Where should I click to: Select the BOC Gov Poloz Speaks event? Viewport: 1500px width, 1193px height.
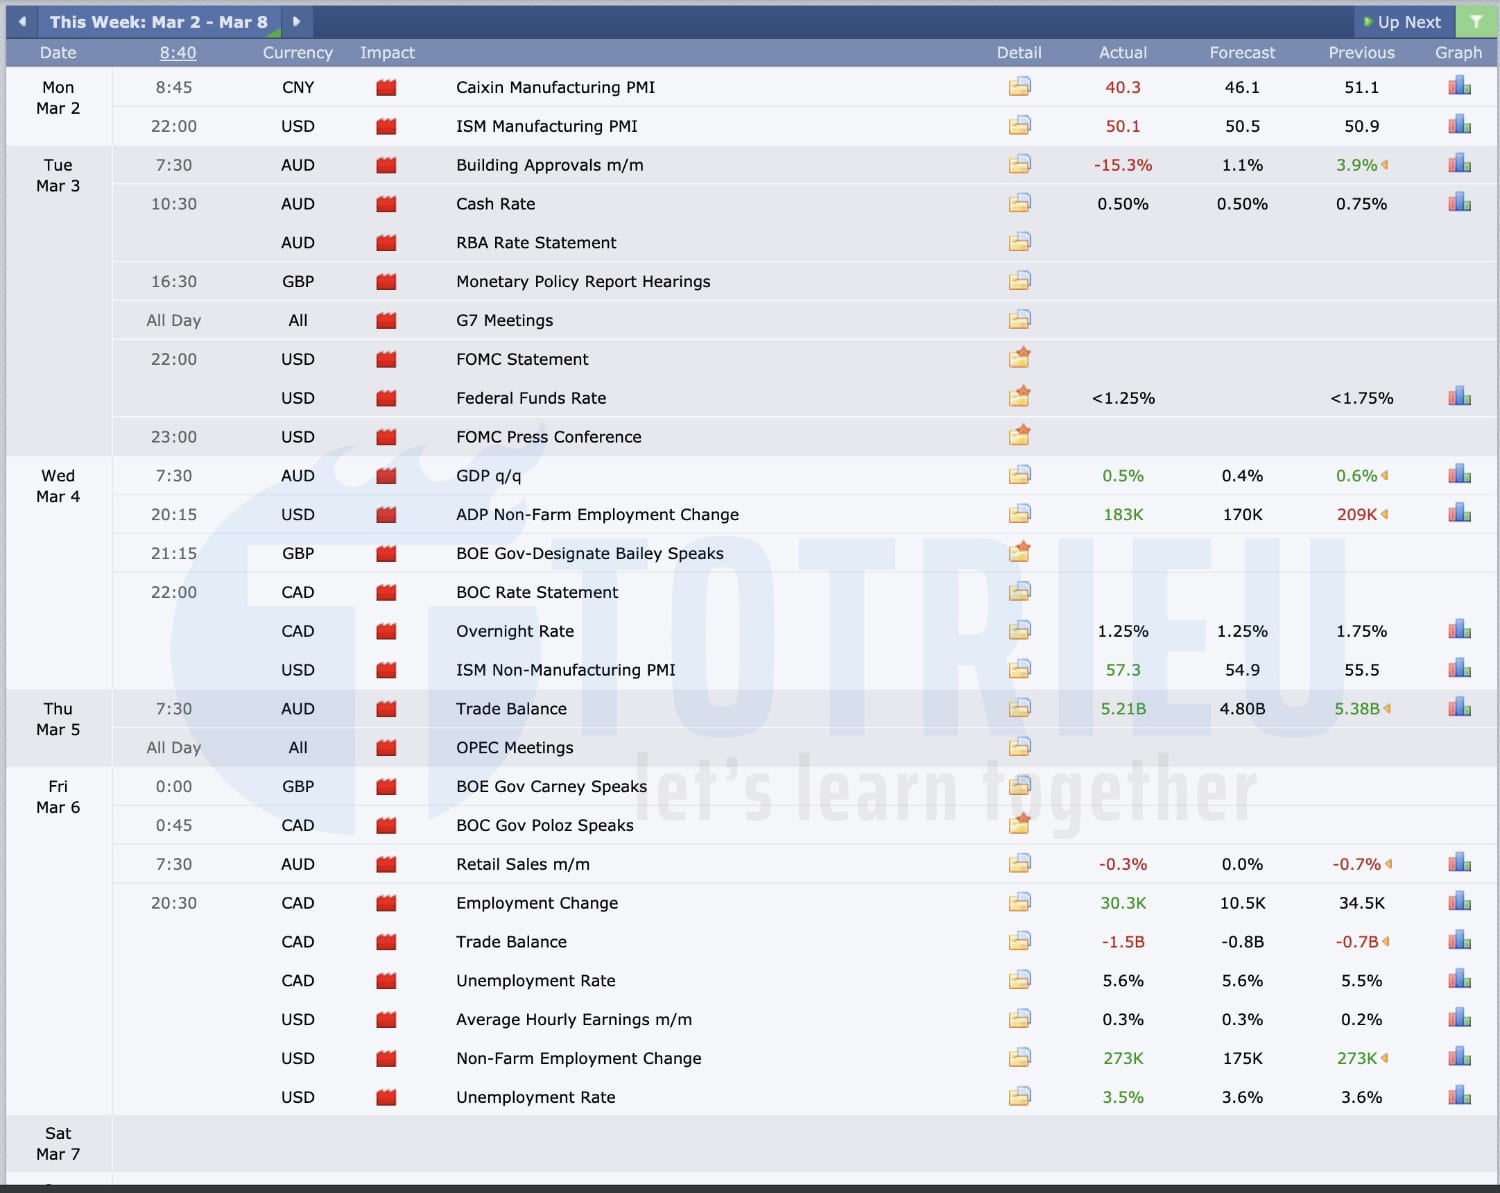click(x=545, y=825)
